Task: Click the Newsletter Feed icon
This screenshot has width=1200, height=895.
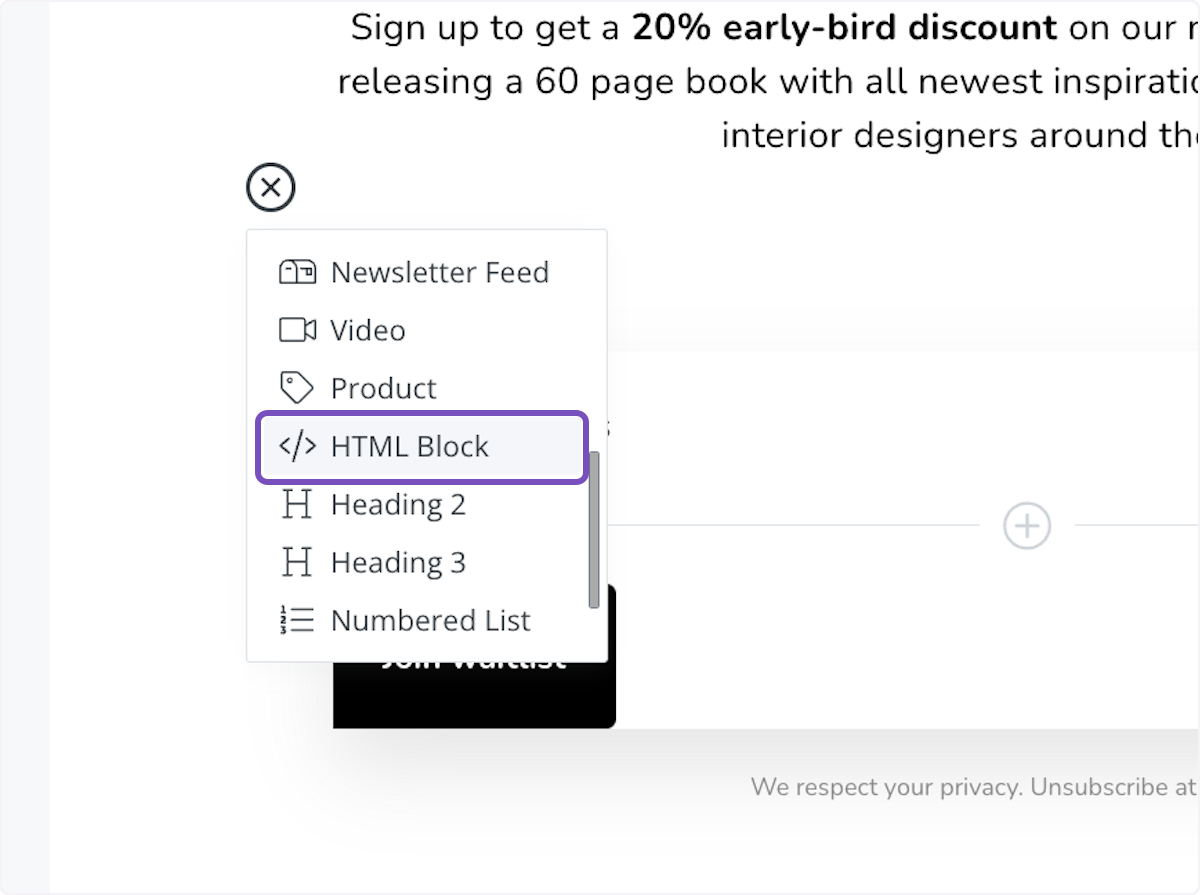Action: pos(295,272)
